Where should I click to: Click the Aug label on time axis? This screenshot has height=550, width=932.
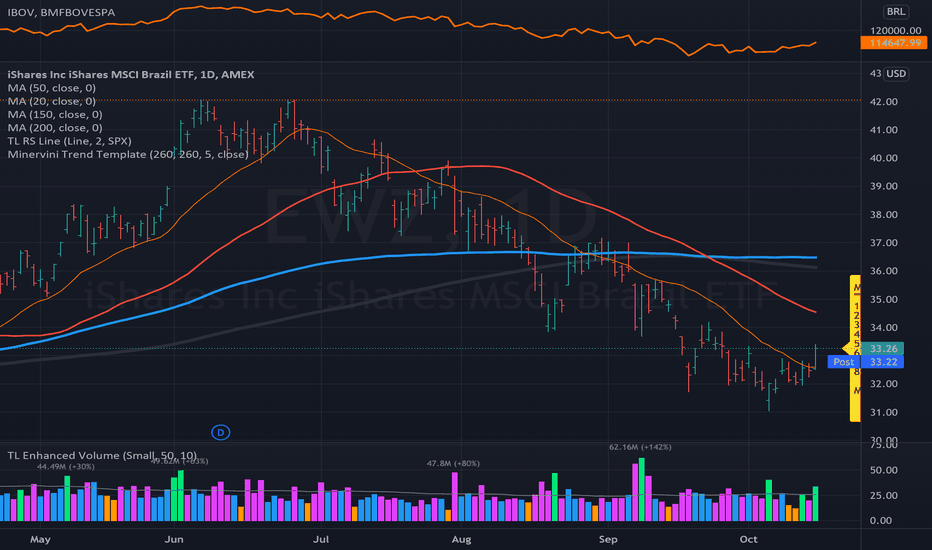[x=461, y=539]
